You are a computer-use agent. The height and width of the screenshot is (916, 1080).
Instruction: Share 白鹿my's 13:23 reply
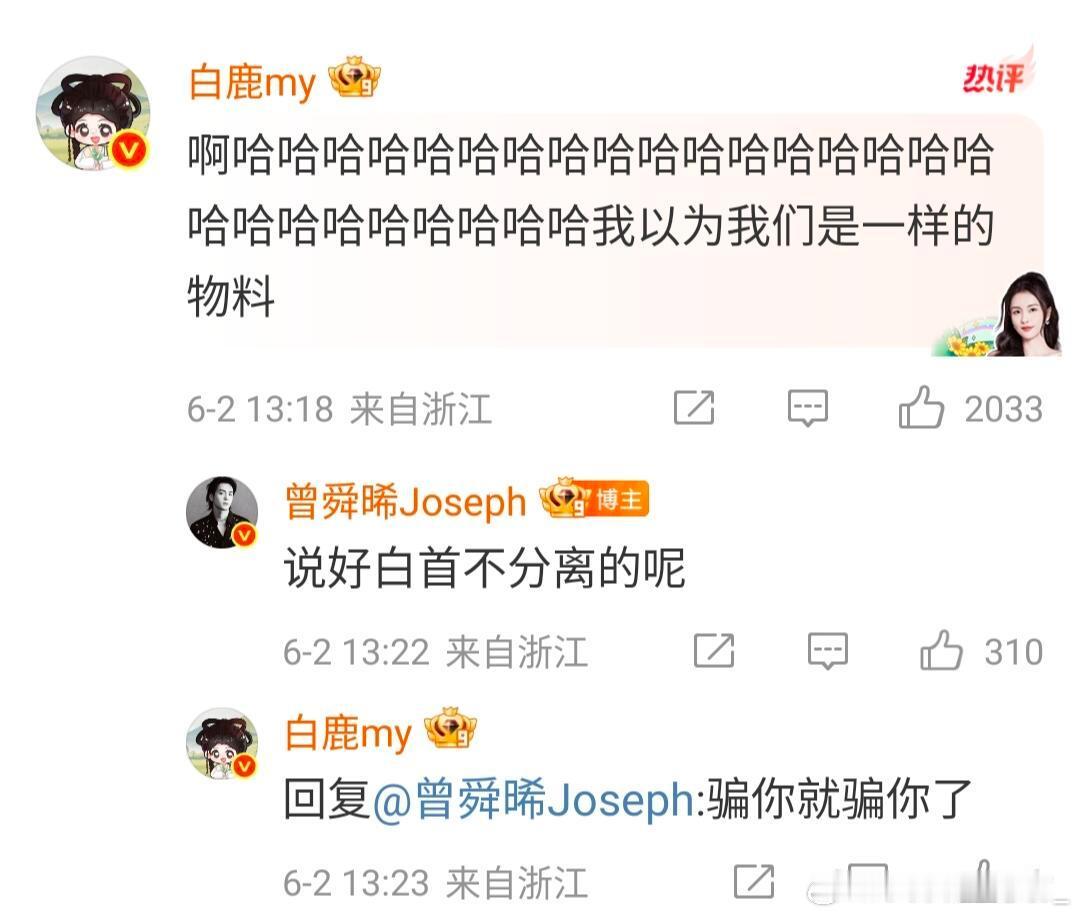click(x=754, y=882)
